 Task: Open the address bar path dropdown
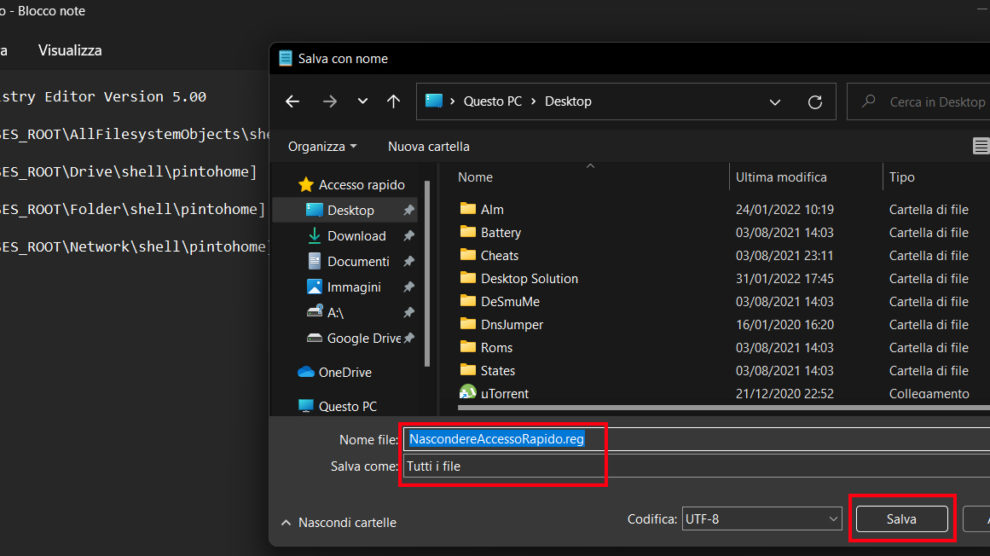775,102
